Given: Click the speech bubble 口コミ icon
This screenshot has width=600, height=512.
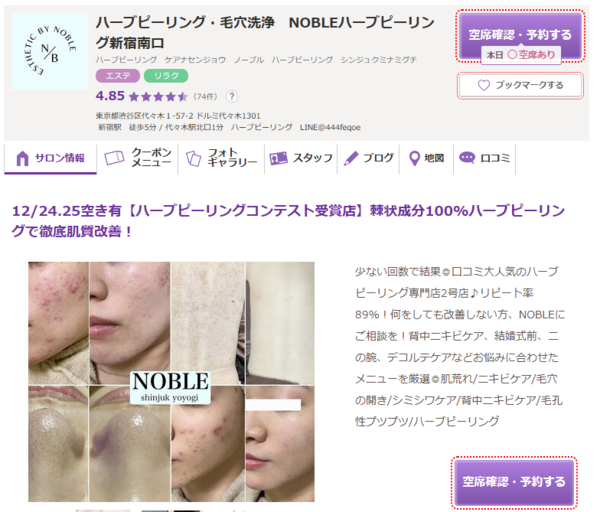Looking at the screenshot, I should click(467, 158).
